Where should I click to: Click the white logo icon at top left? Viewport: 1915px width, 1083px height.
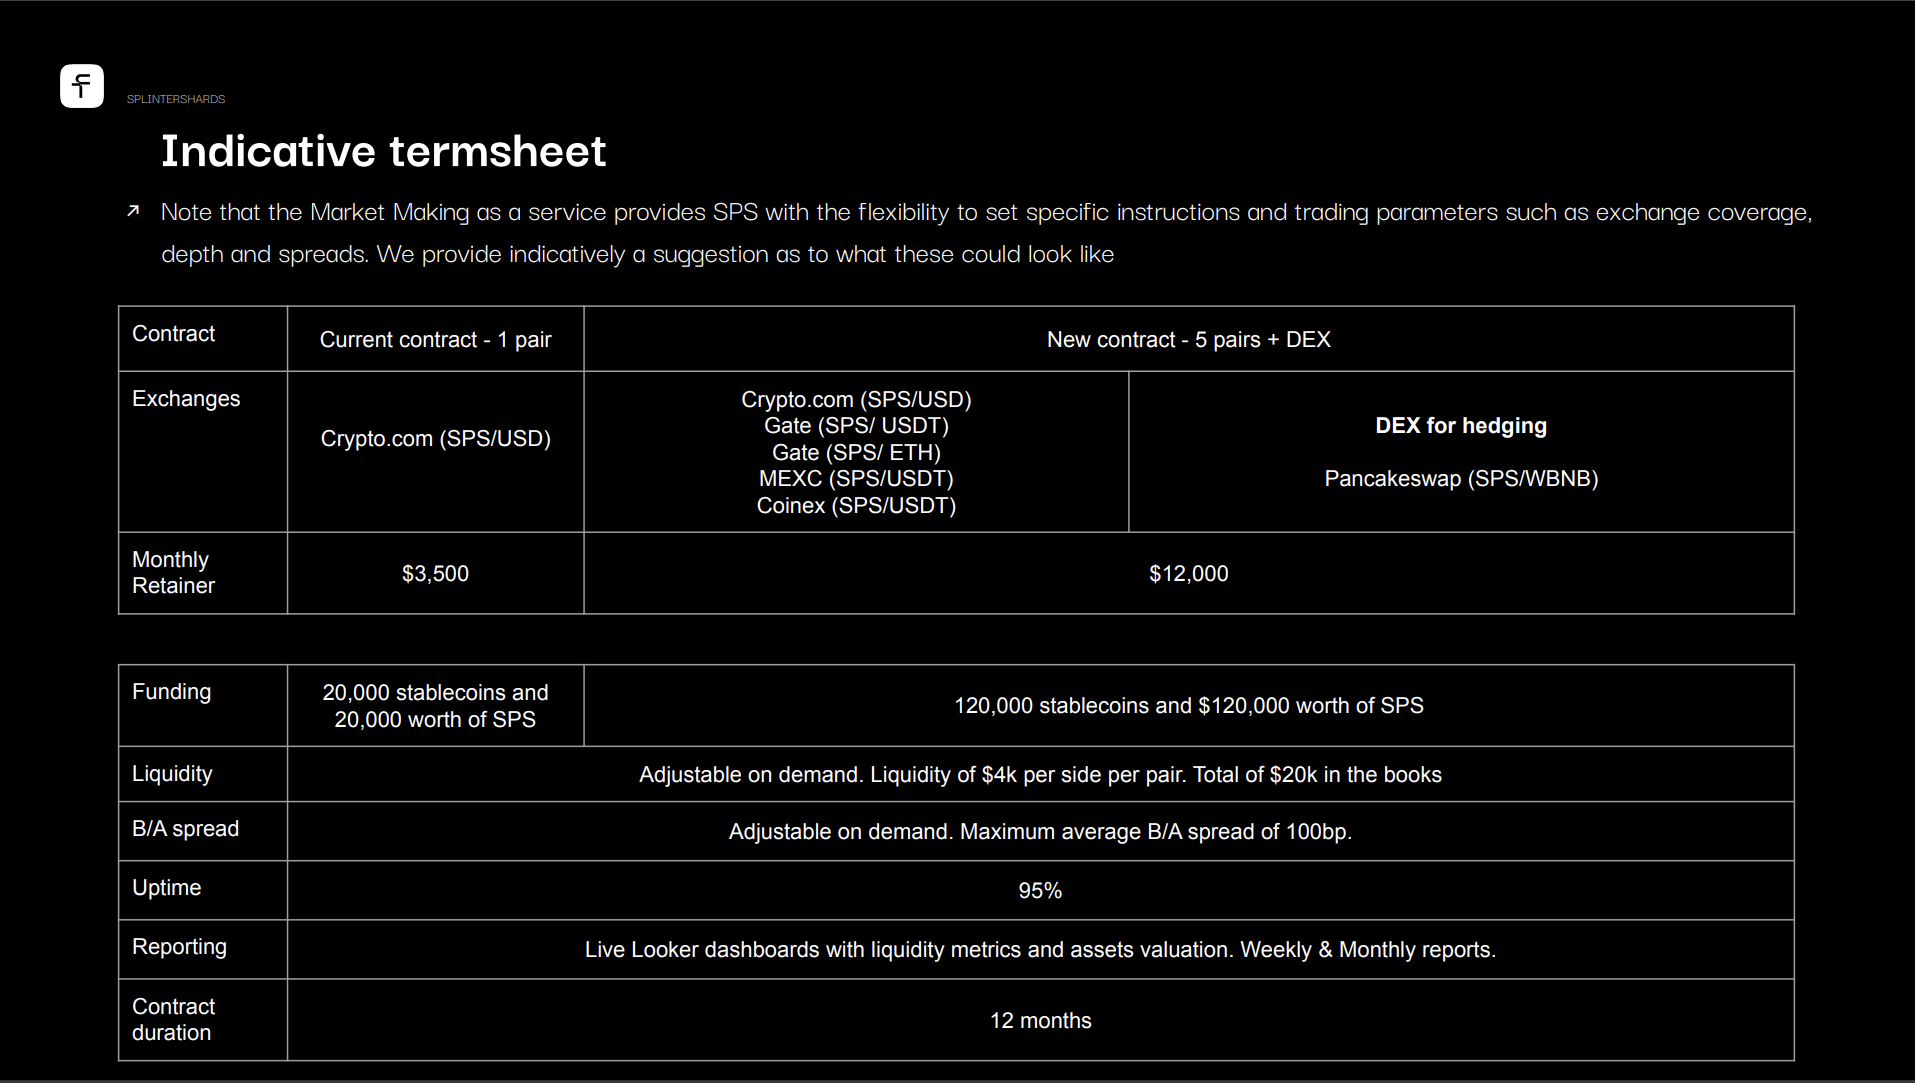(x=82, y=86)
